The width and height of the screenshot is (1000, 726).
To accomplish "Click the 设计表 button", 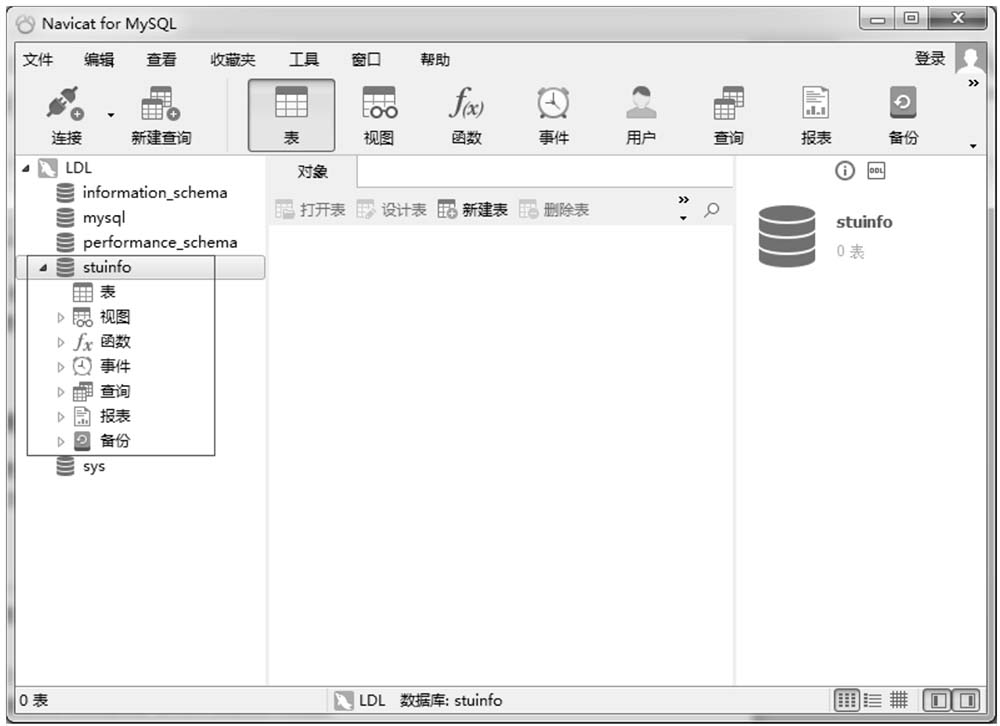I will (x=391, y=209).
